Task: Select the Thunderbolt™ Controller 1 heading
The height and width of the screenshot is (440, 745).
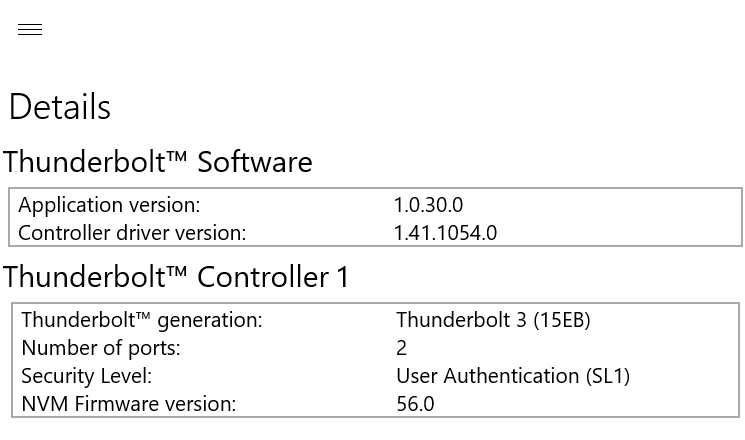Action: pyautogui.click(x=176, y=277)
